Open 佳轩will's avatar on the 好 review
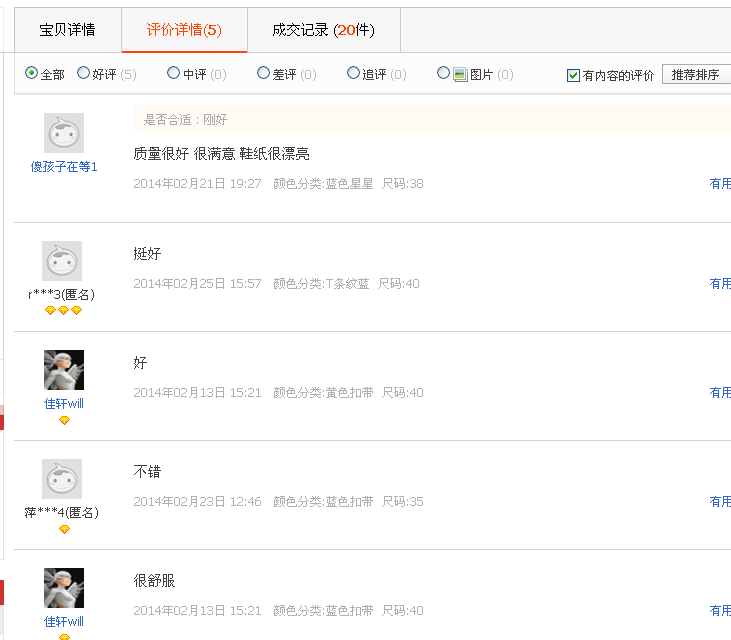The height and width of the screenshot is (640, 731). (64, 370)
